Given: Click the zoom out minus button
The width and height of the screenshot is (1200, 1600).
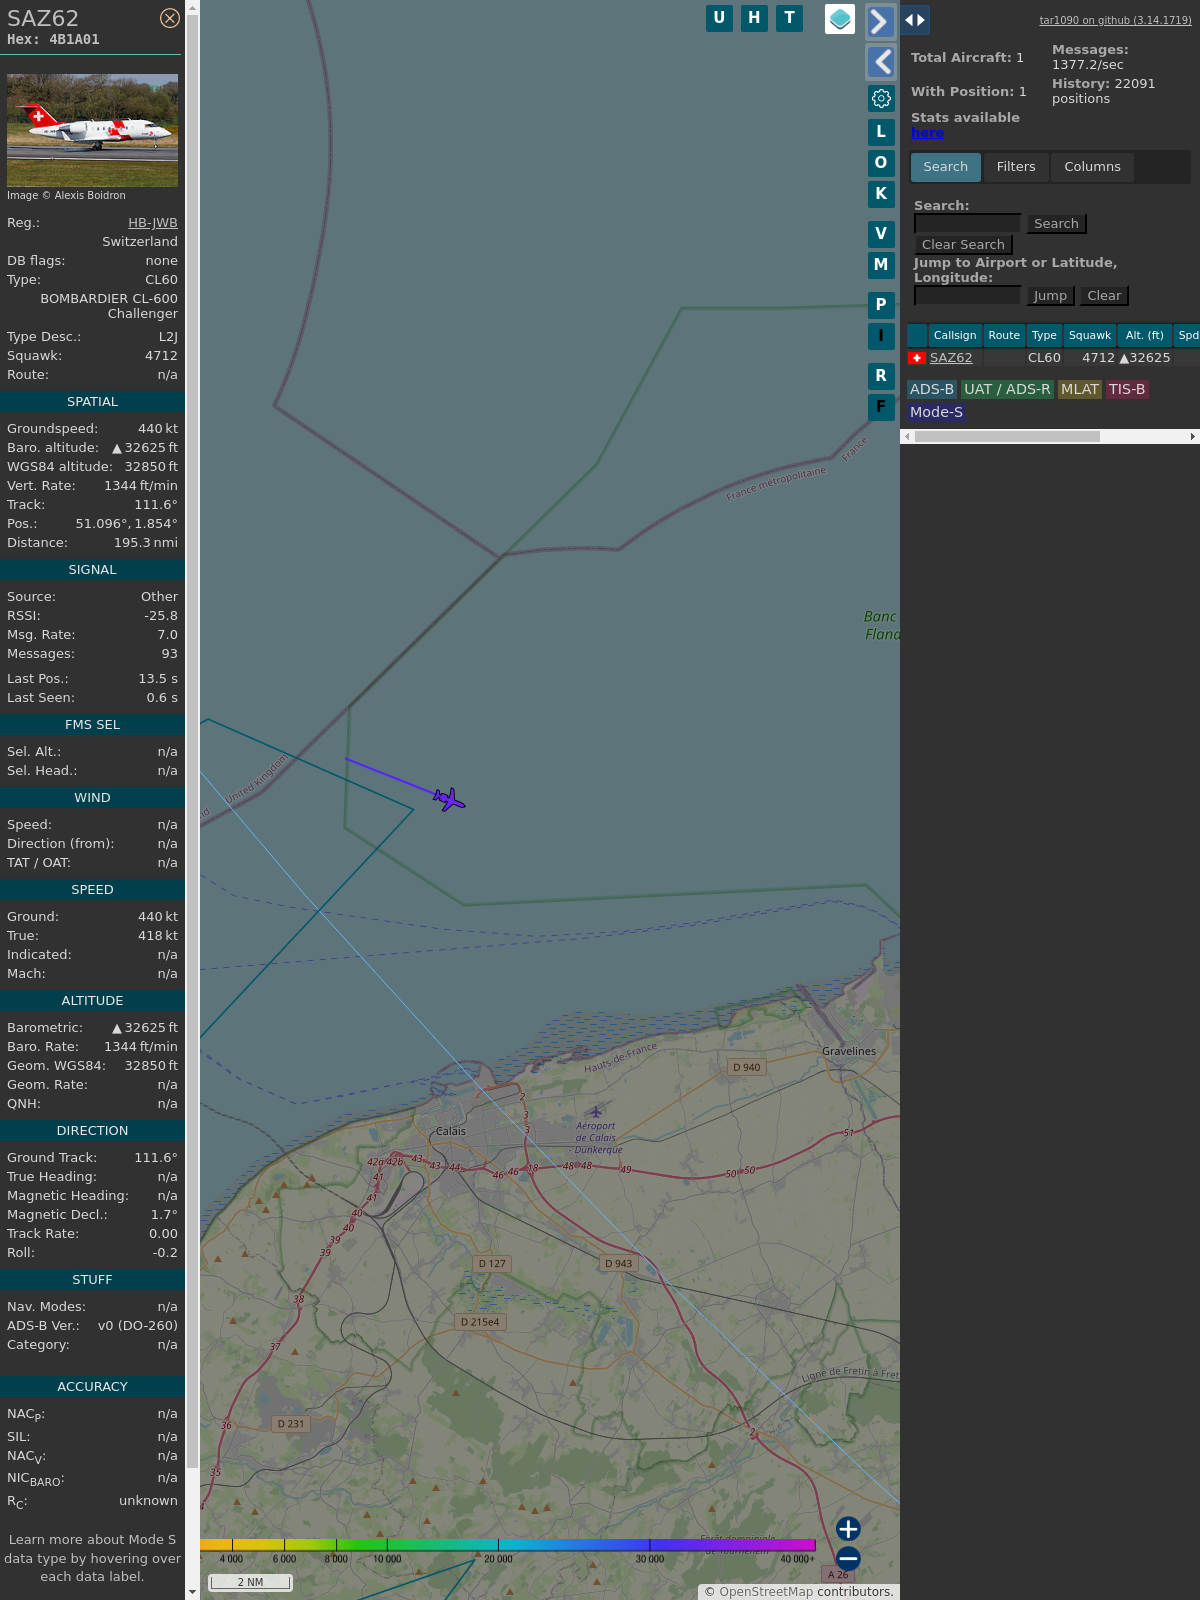Looking at the screenshot, I should point(848,1558).
